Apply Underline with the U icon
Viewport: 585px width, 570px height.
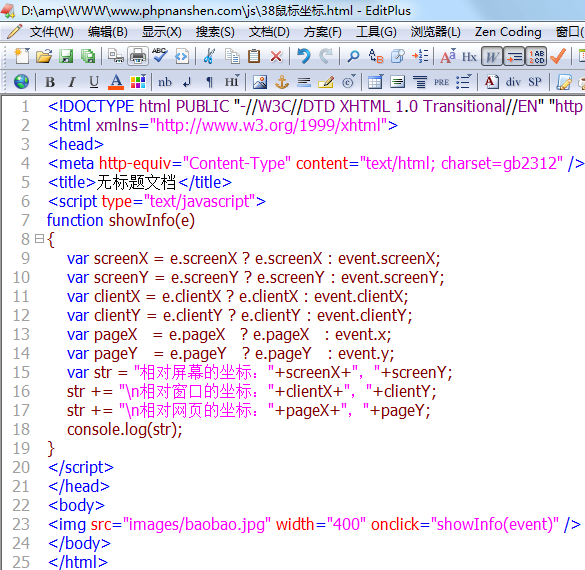(94, 82)
